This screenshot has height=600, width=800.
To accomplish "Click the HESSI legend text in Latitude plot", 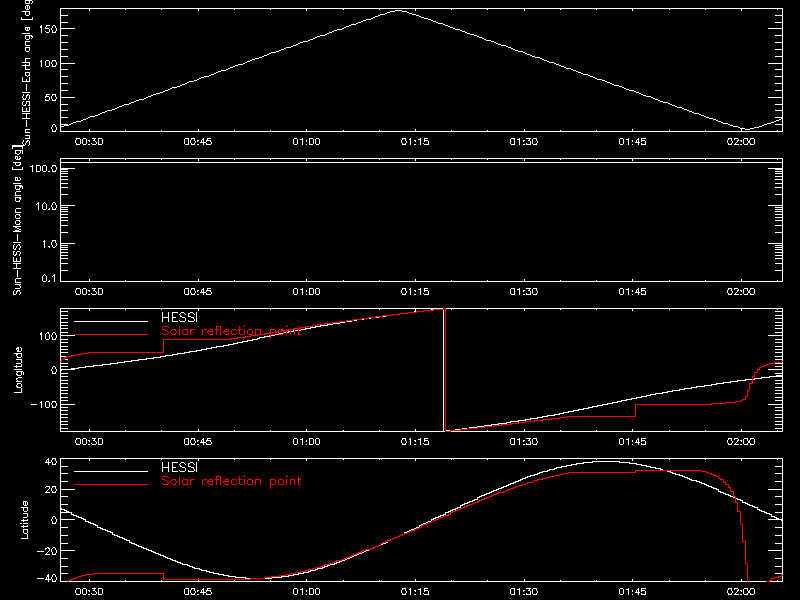I will click(179, 467).
